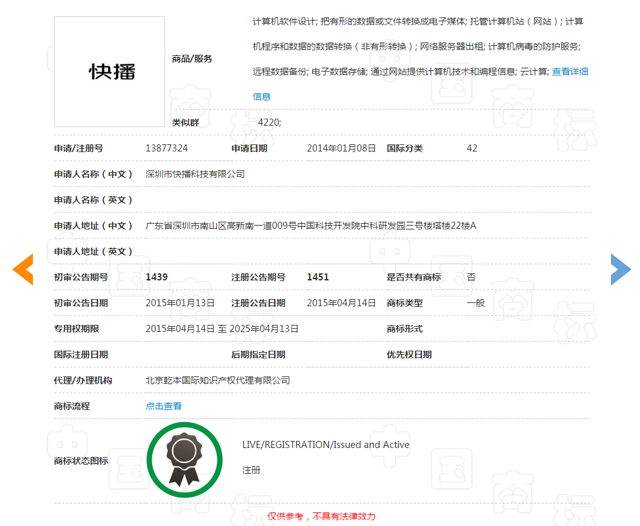Viewport: 640px width, 526px height.
Task: Select the 是否共有商标 label
Action: (414, 277)
